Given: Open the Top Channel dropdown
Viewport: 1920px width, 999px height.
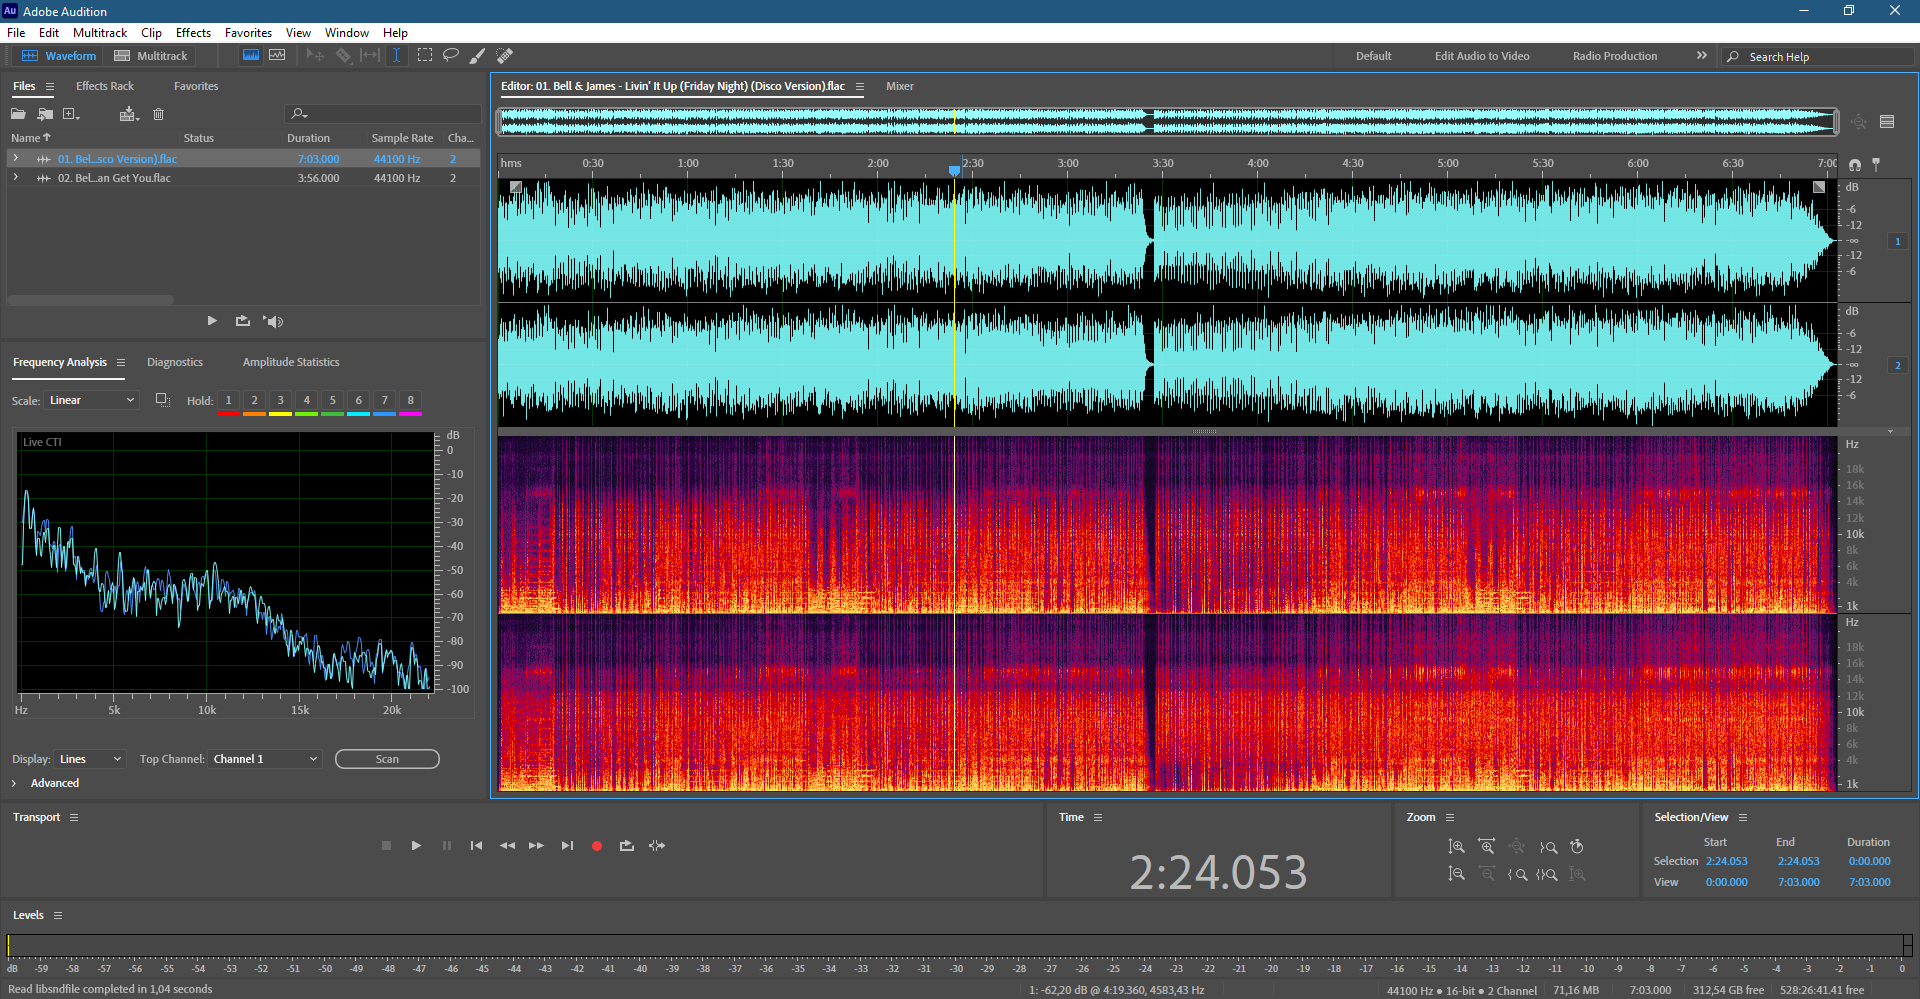Looking at the screenshot, I should [265, 759].
